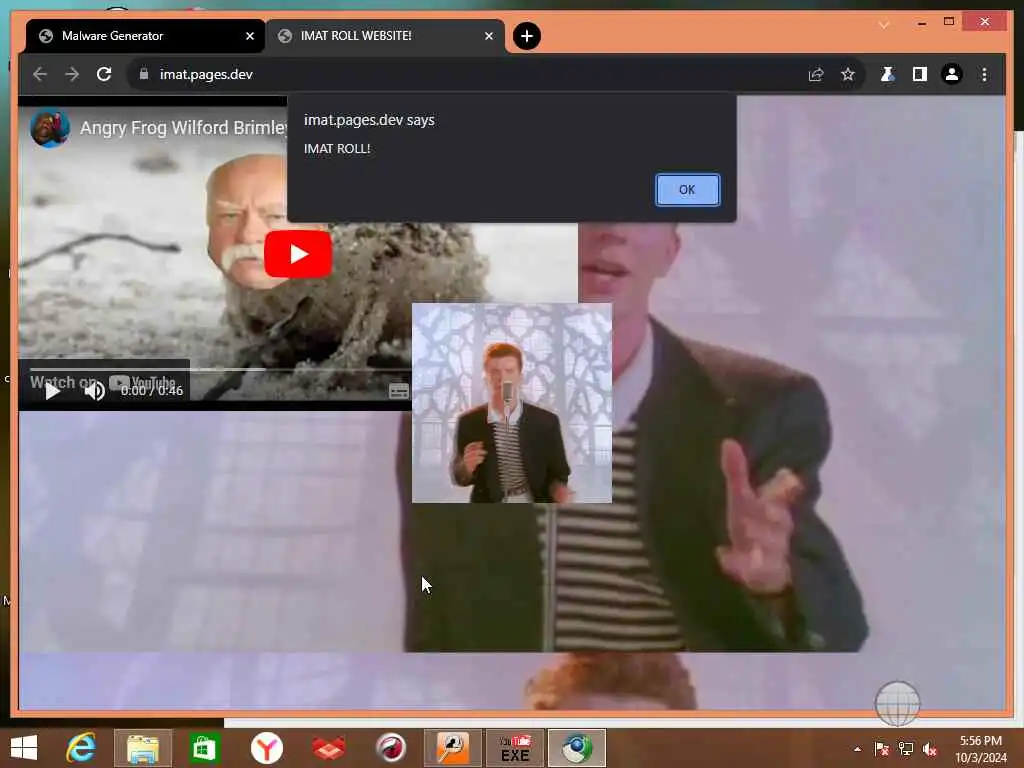Viewport: 1024px width, 768px height.
Task: Go forward one page
Action: (72, 74)
